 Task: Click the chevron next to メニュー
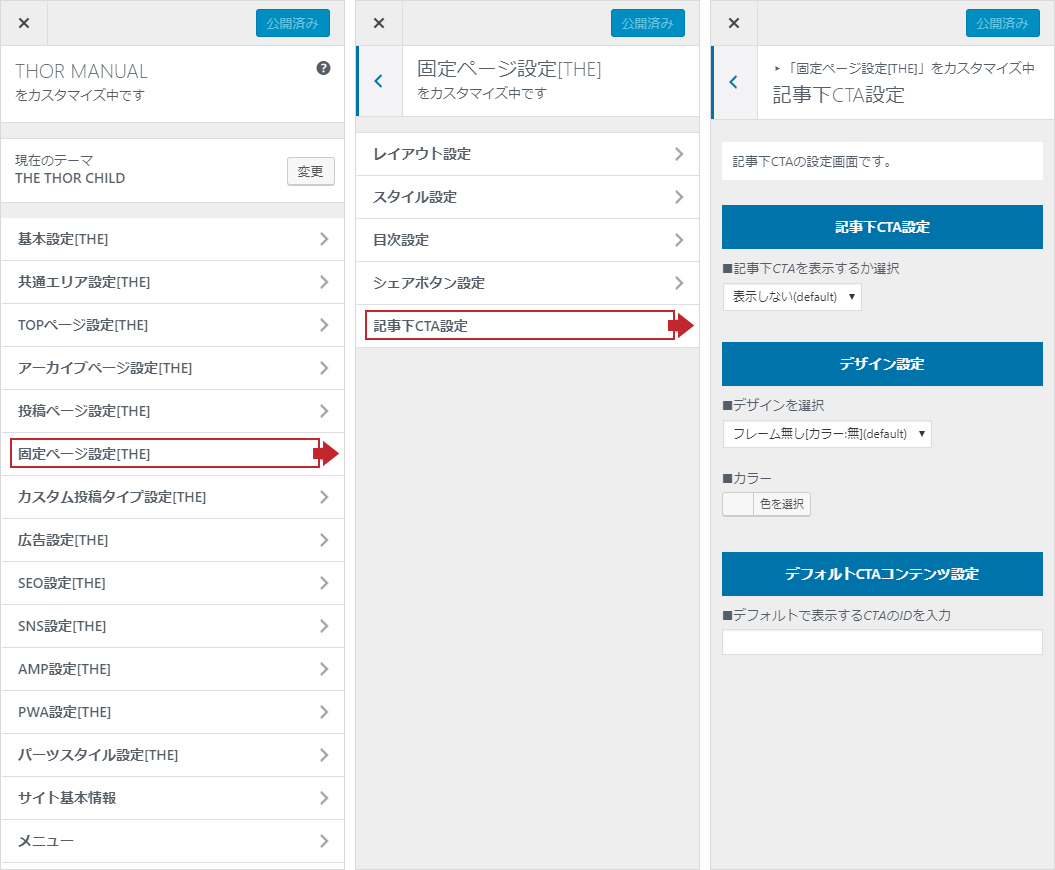coord(324,841)
